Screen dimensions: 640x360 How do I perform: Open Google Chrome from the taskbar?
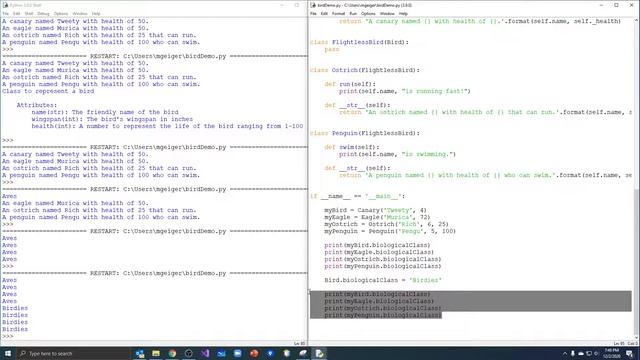[172, 353]
